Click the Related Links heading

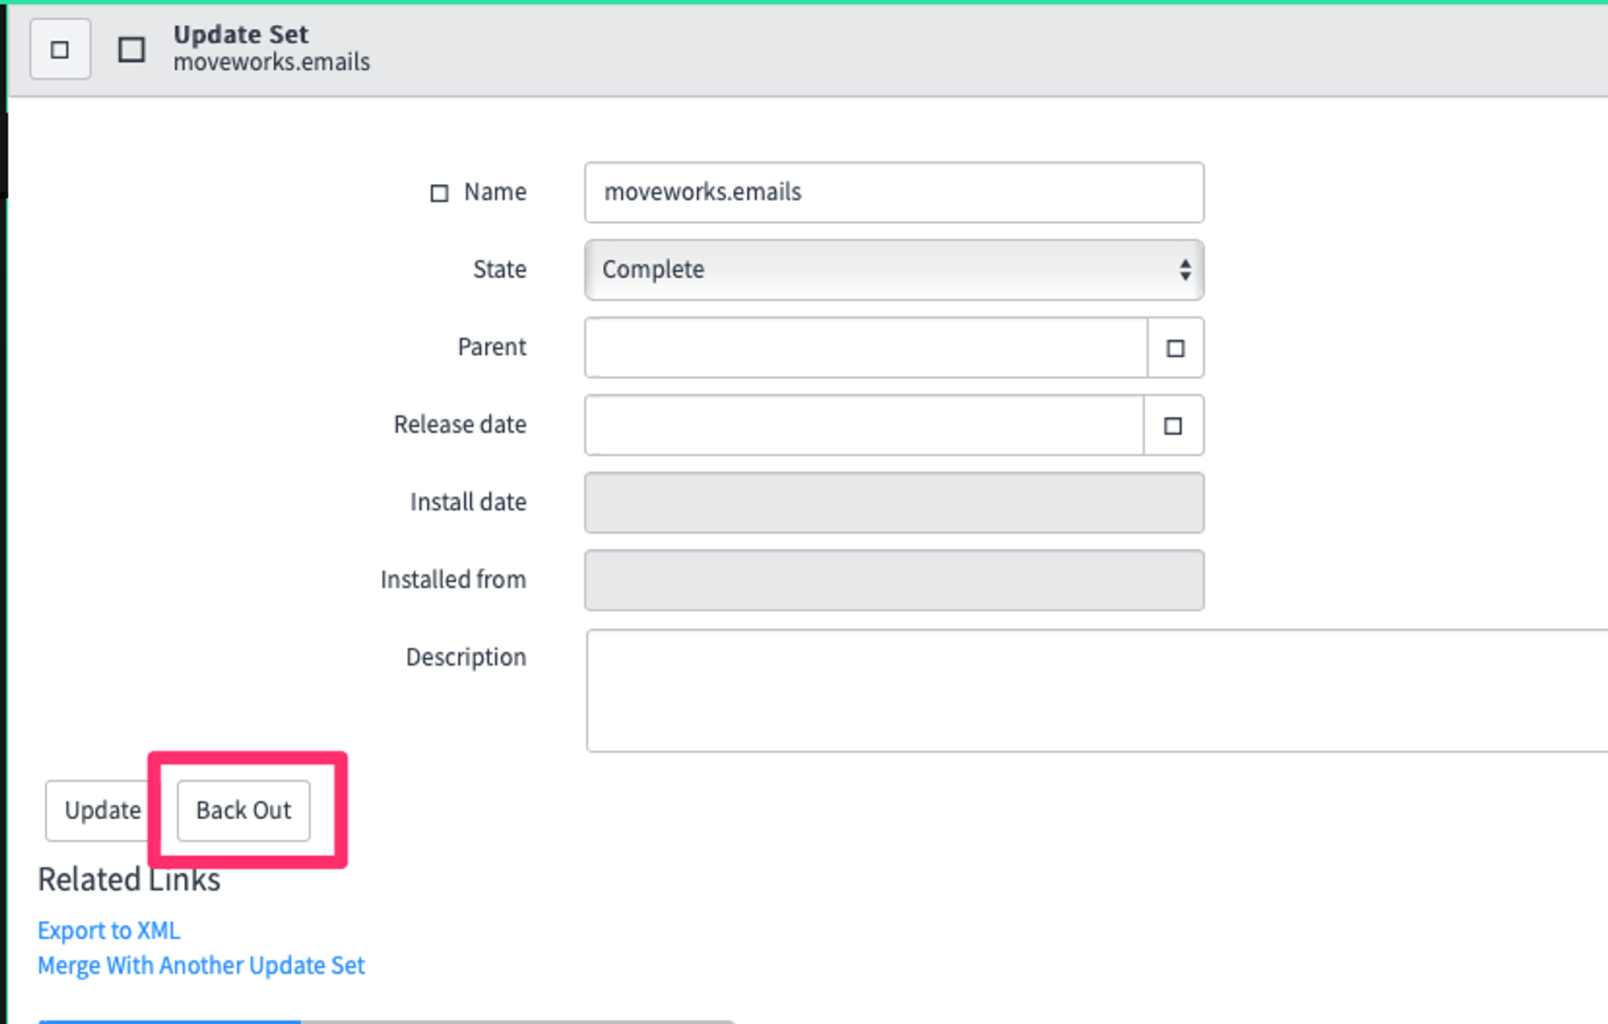click(129, 879)
